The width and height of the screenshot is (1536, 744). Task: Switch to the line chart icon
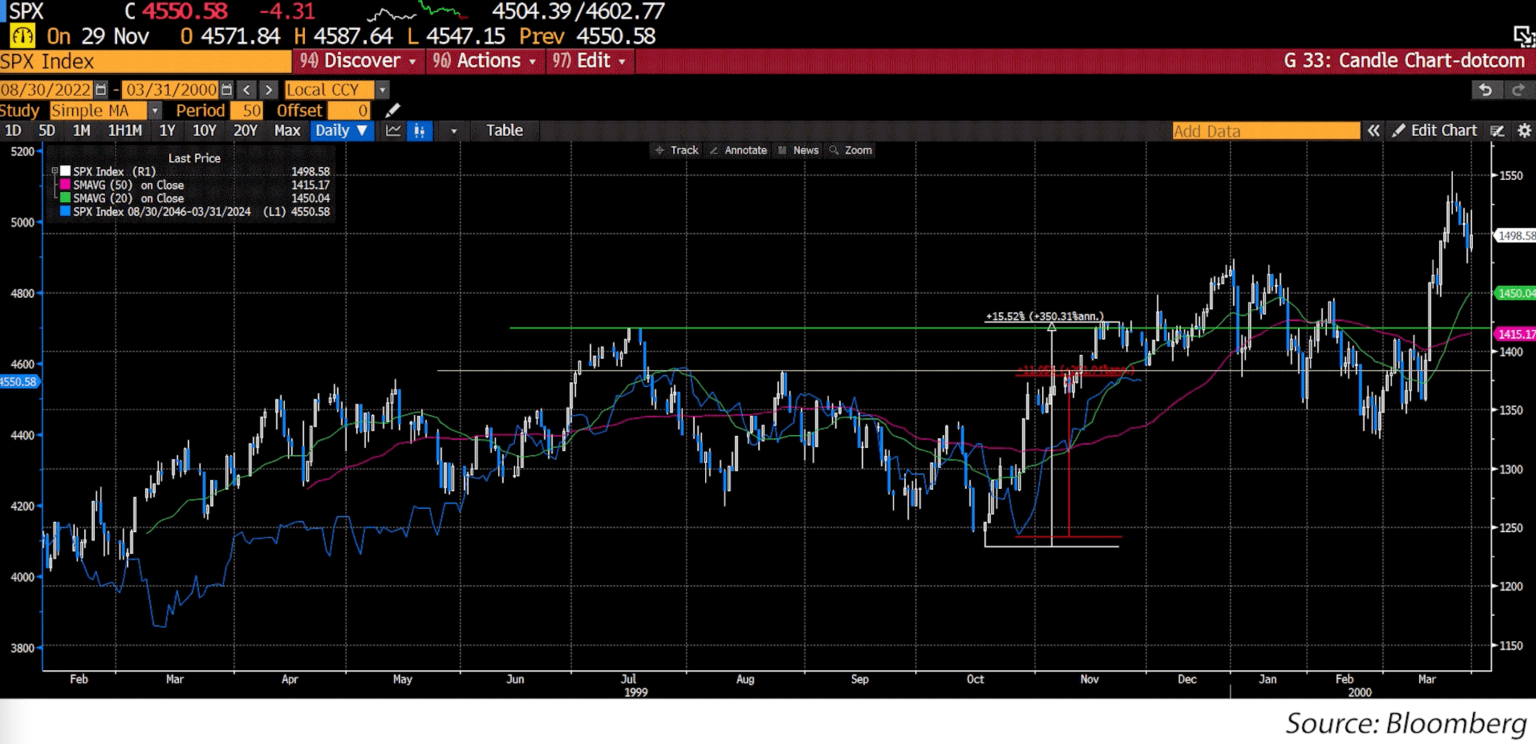click(x=393, y=130)
